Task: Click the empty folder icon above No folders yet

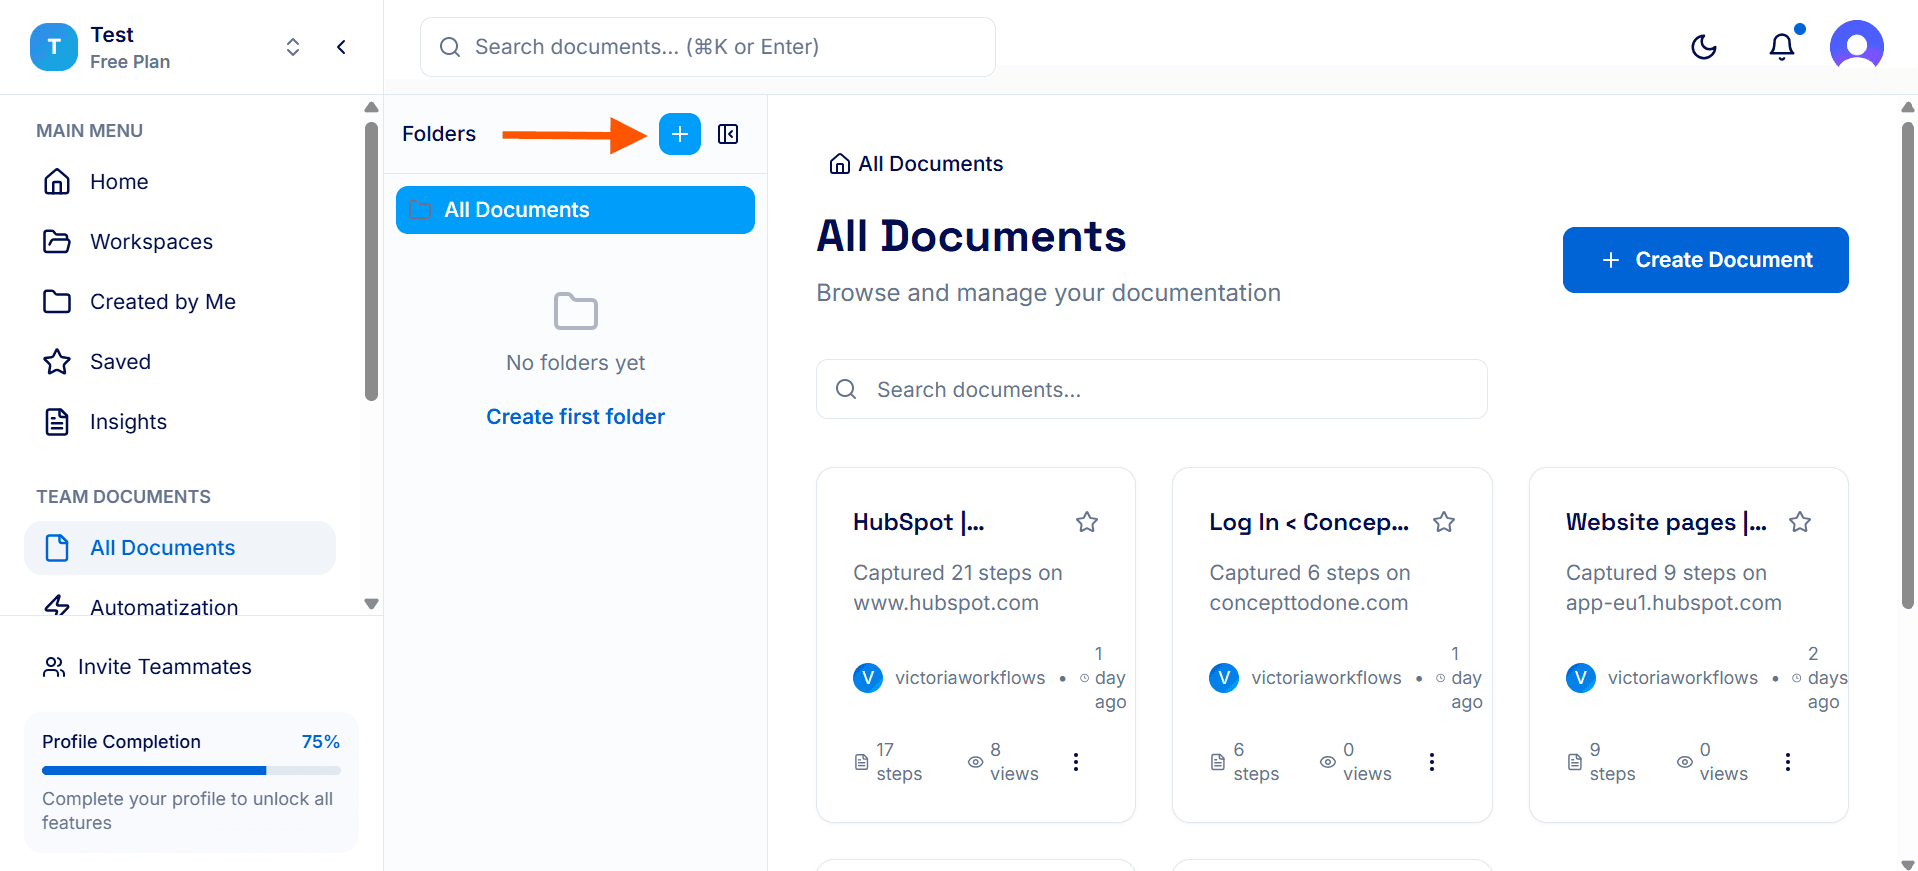Action: pos(575,312)
